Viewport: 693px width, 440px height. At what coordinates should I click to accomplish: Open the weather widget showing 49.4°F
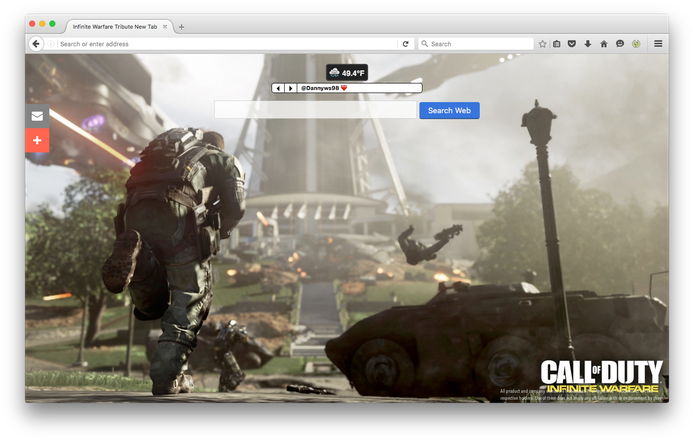pyautogui.click(x=347, y=73)
